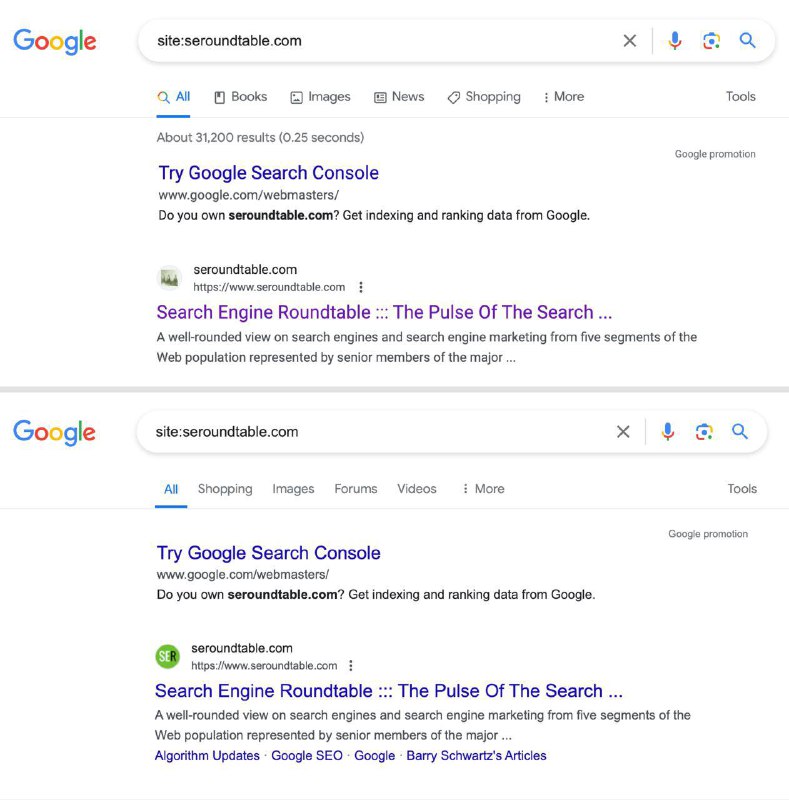Click into the top search query field
This screenshot has height=800, width=789.
[x=380, y=41]
